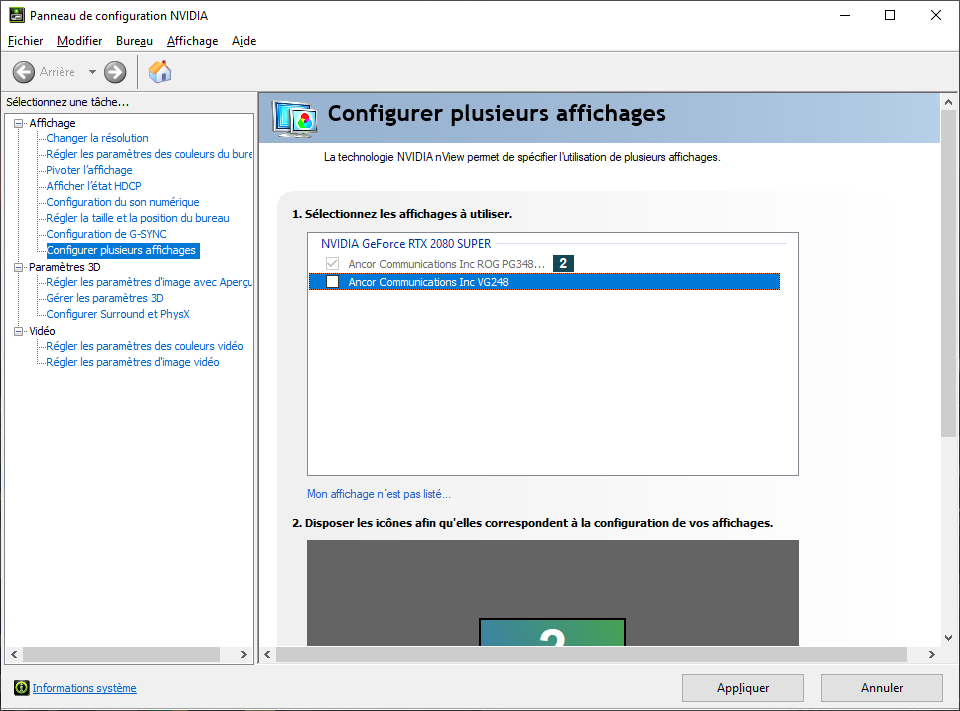
Task: Open 'Régler les paramètres d'image vidéo'
Action: 133,362
